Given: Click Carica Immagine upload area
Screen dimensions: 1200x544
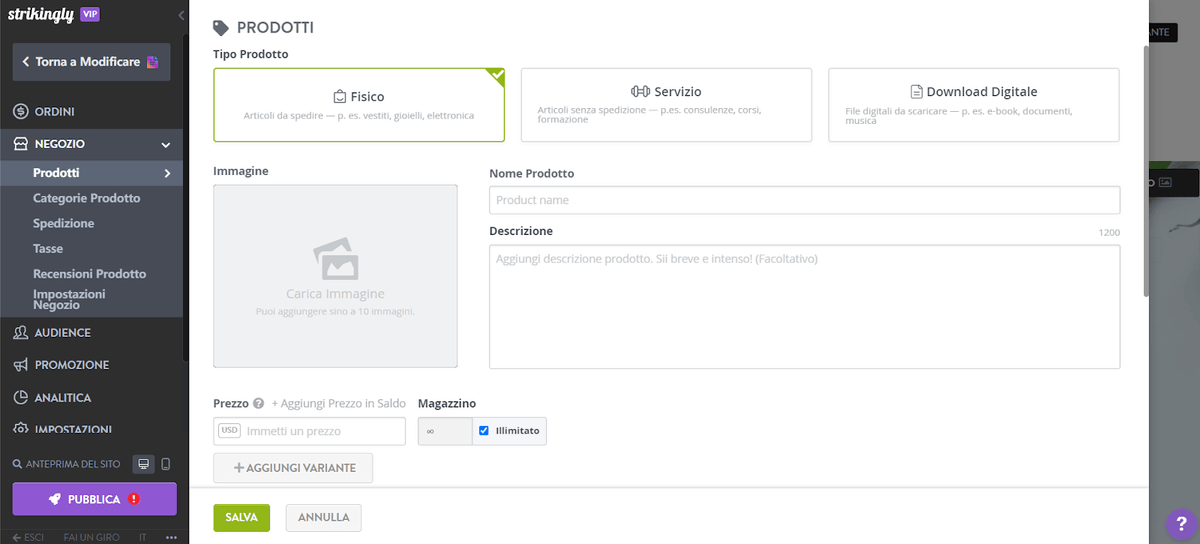Looking at the screenshot, I should [335, 276].
